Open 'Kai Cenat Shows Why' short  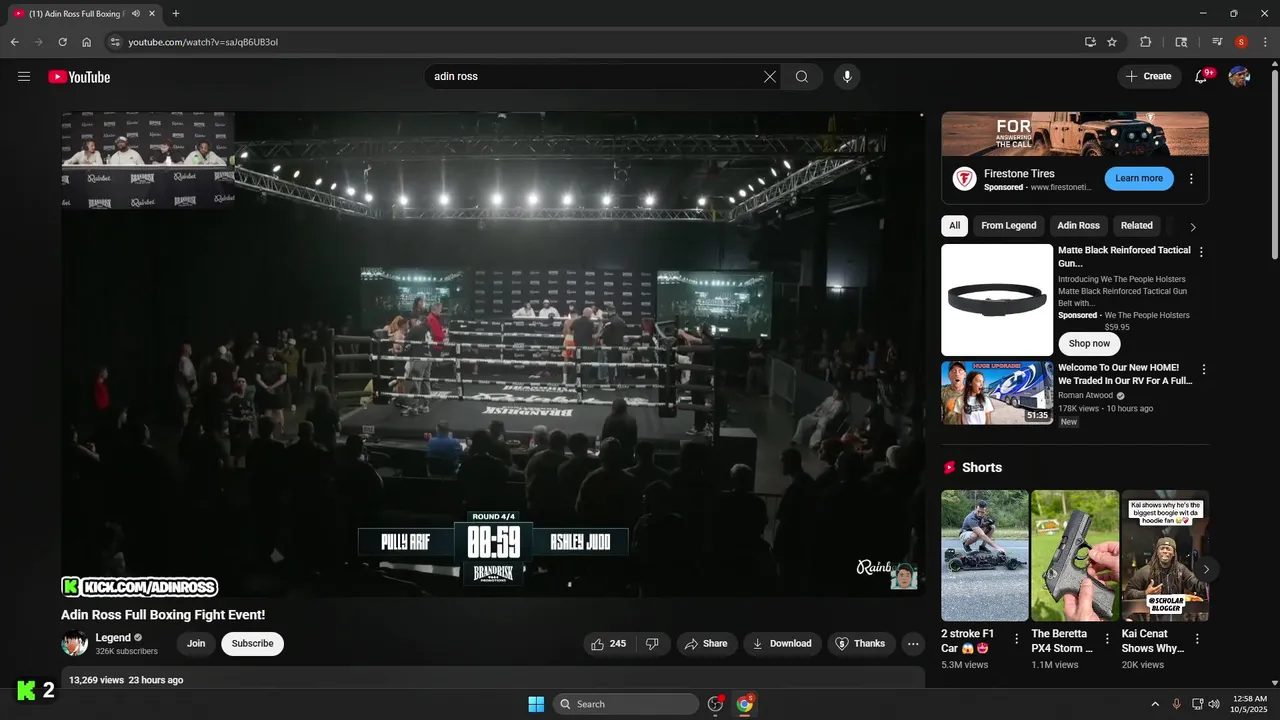coord(1165,555)
